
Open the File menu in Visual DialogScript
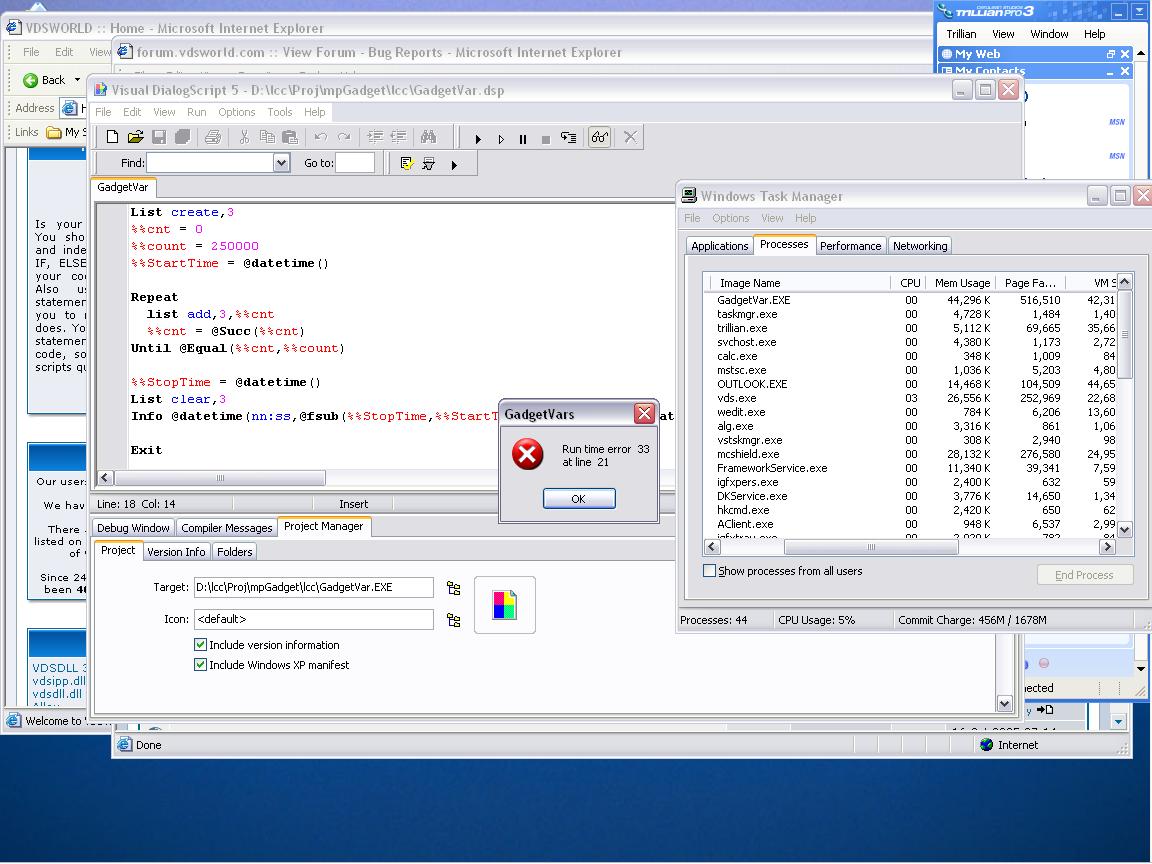[103, 112]
